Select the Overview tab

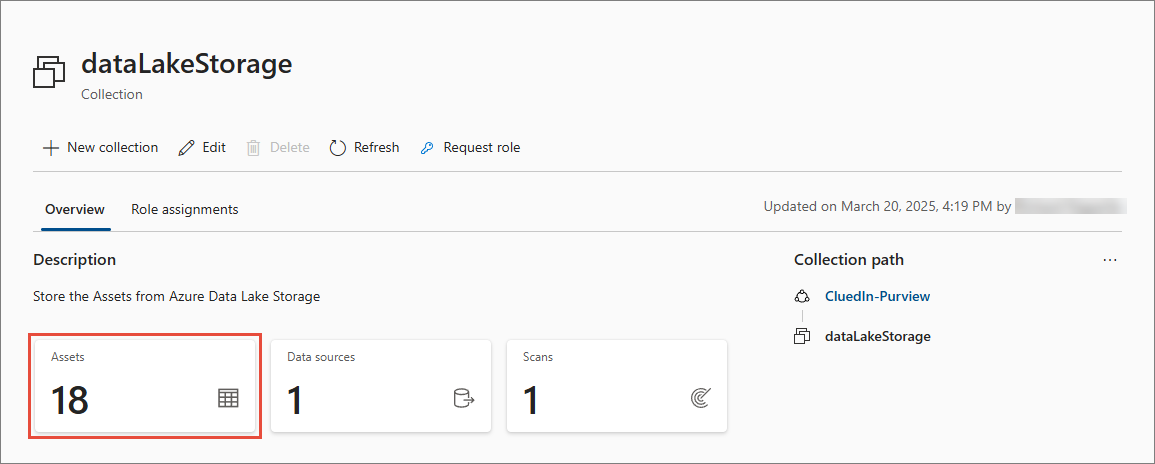tap(75, 210)
